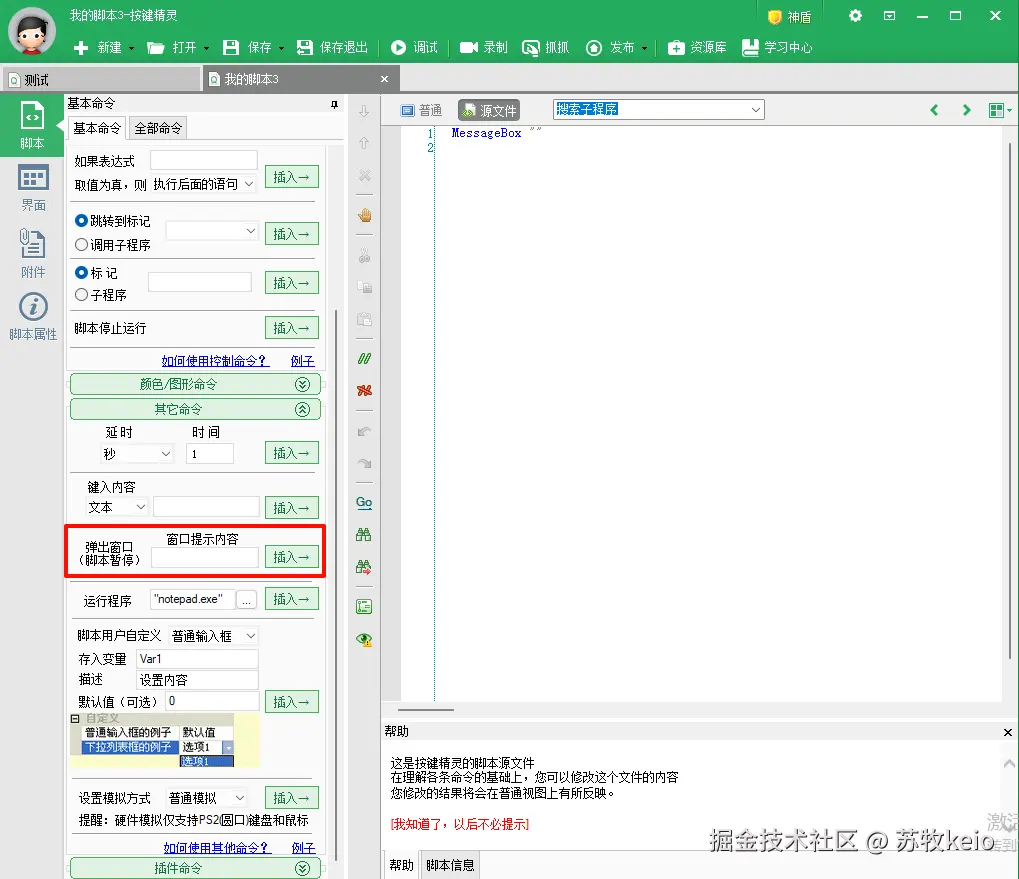This screenshot has width=1019, height=879.
Task: Open the 秒 delay unit dropdown
Action: pos(136,453)
